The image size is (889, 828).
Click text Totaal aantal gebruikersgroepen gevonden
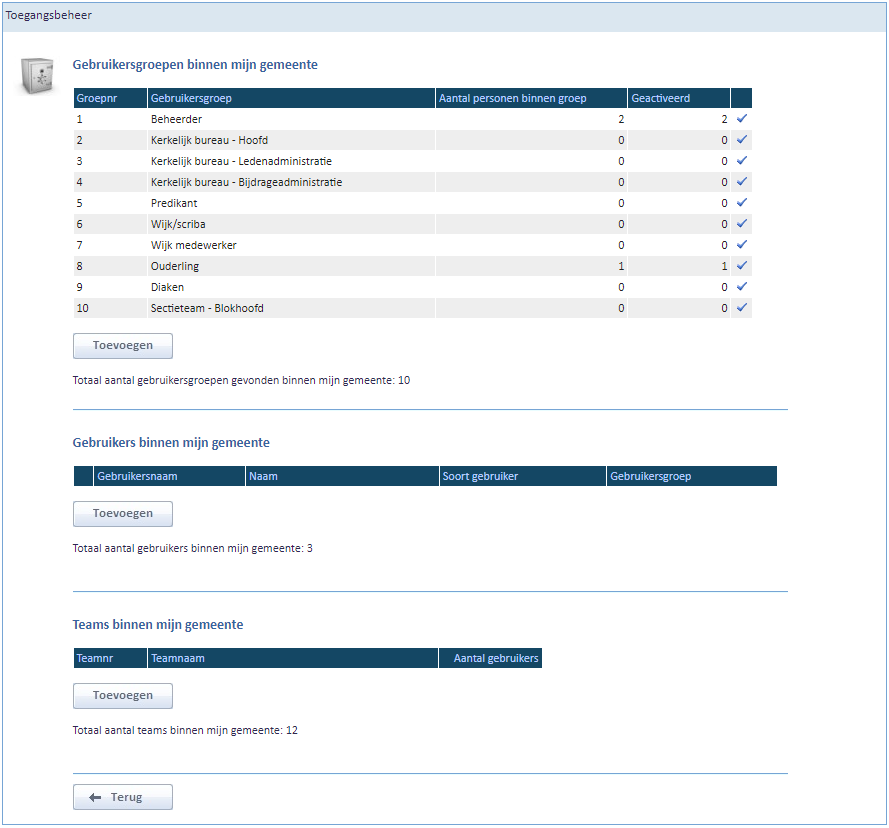click(x=241, y=381)
